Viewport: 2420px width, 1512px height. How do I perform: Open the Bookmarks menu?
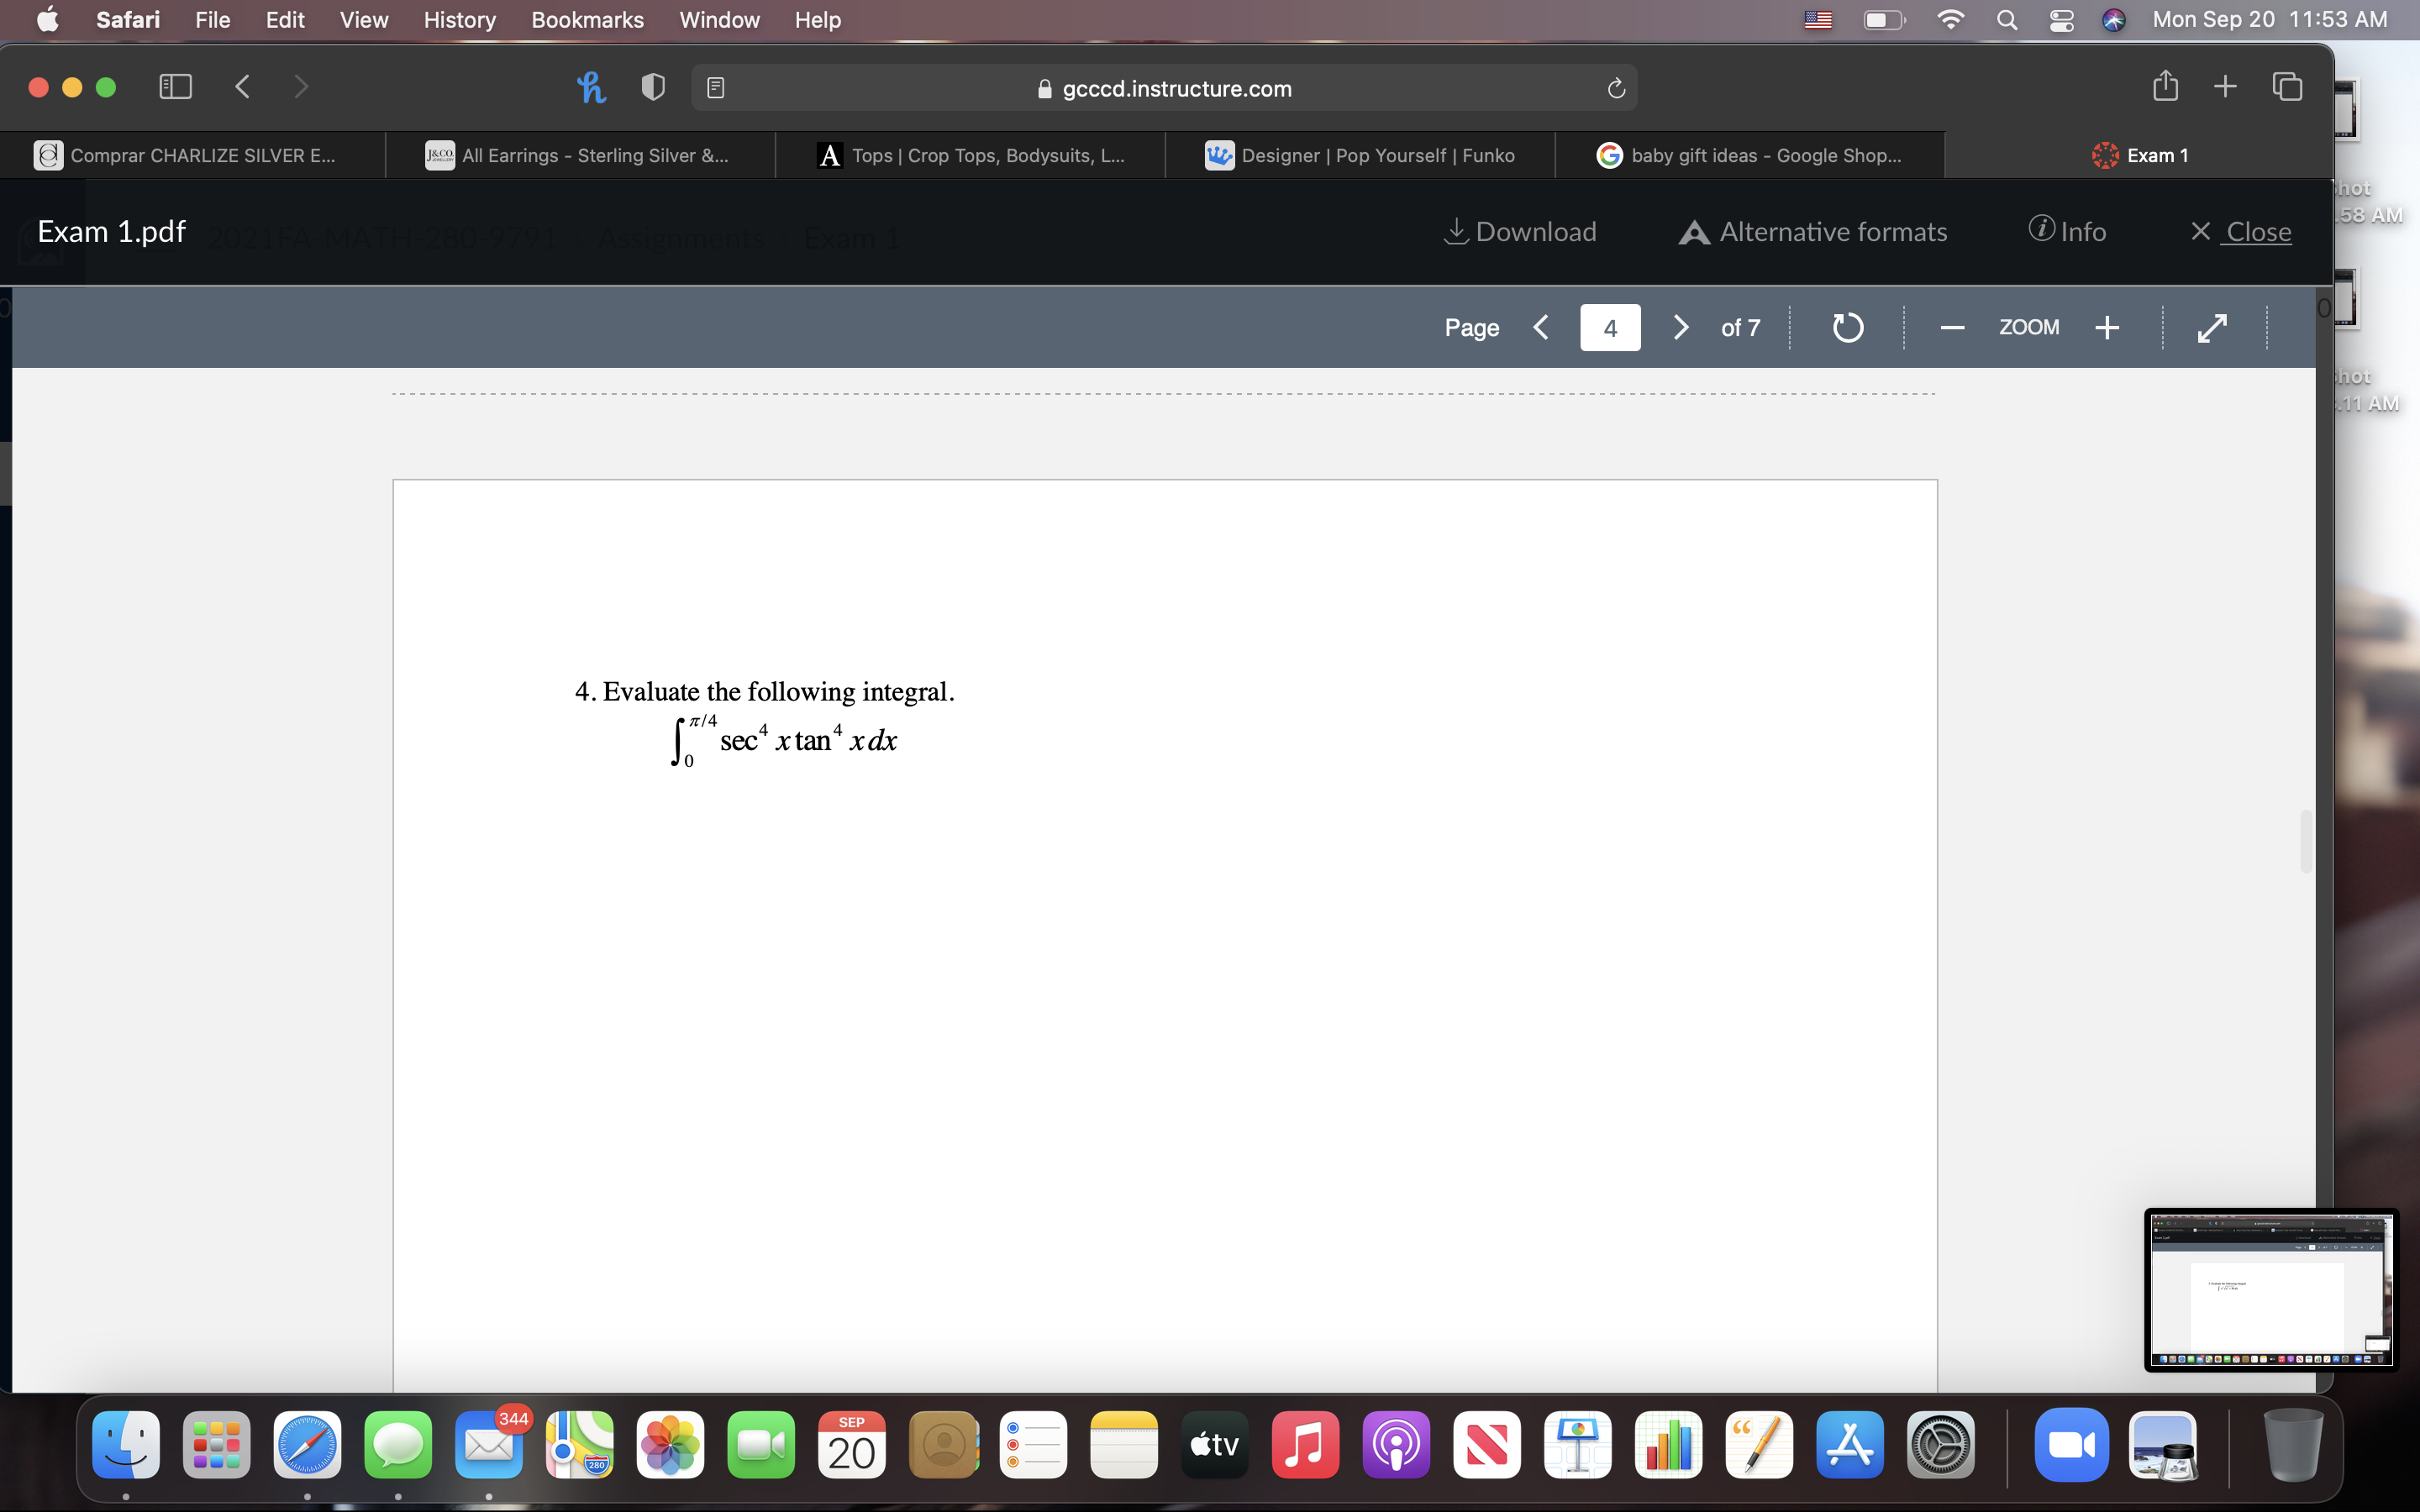pos(587,20)
